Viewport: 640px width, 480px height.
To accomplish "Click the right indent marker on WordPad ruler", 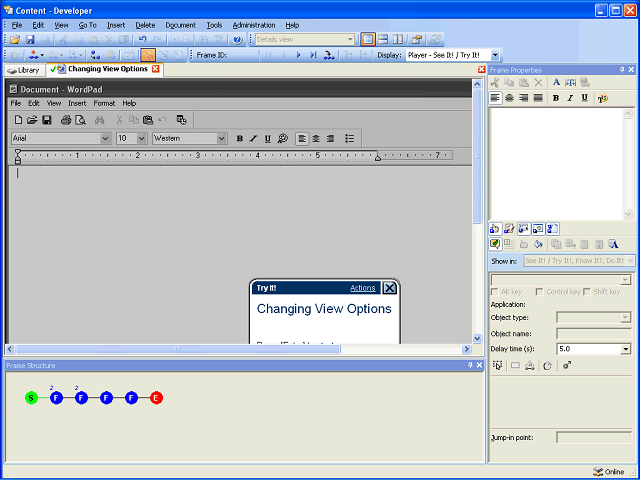I will [378, 157].
